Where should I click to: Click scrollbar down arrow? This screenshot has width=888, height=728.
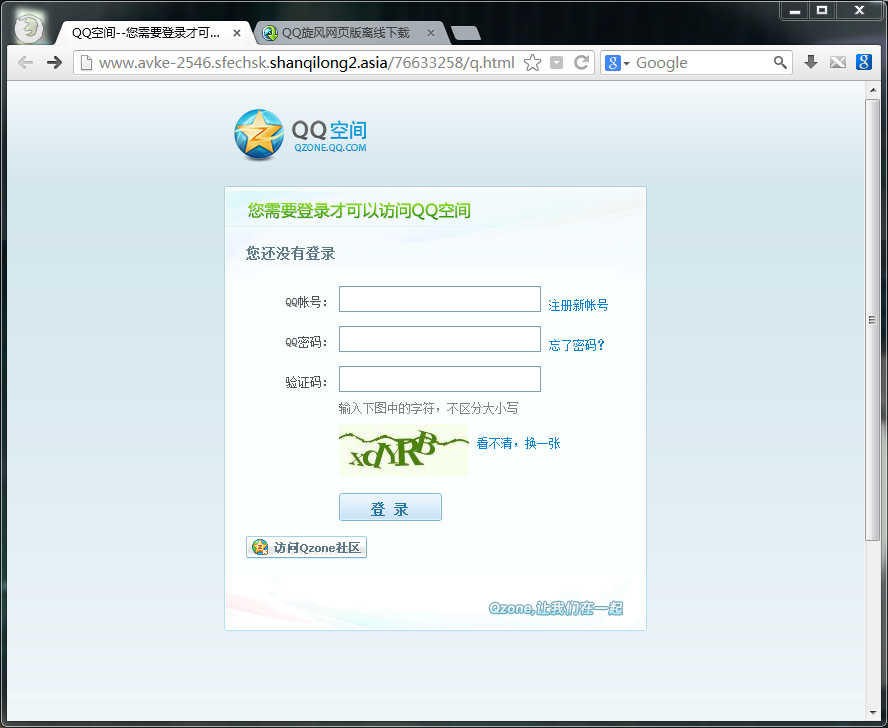click(x=872, y=713)
